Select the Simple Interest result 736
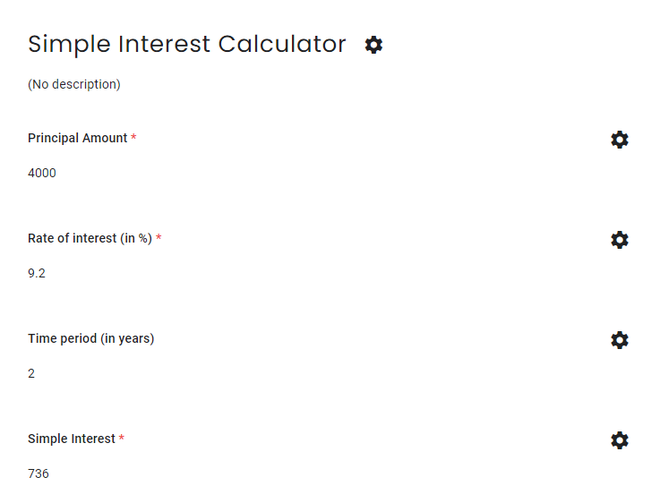This screenshot has height=503, width=660. click(38, 473)
